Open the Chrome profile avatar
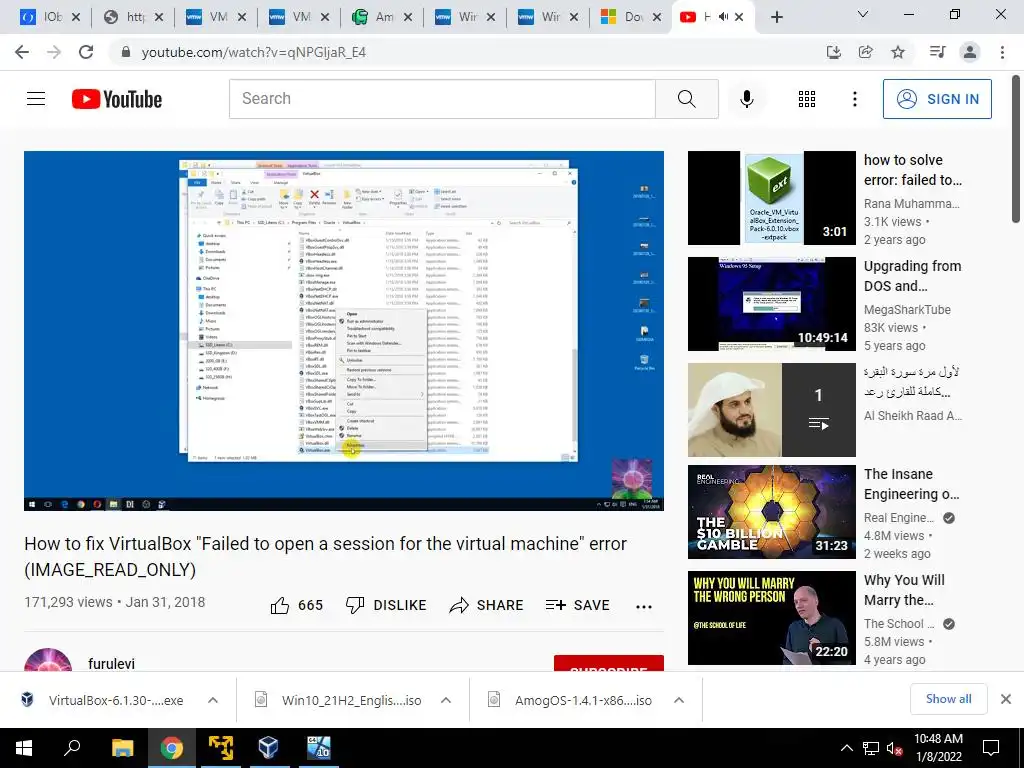Image resolution: width=1024 pixels, height=768 pixels. 970,52
